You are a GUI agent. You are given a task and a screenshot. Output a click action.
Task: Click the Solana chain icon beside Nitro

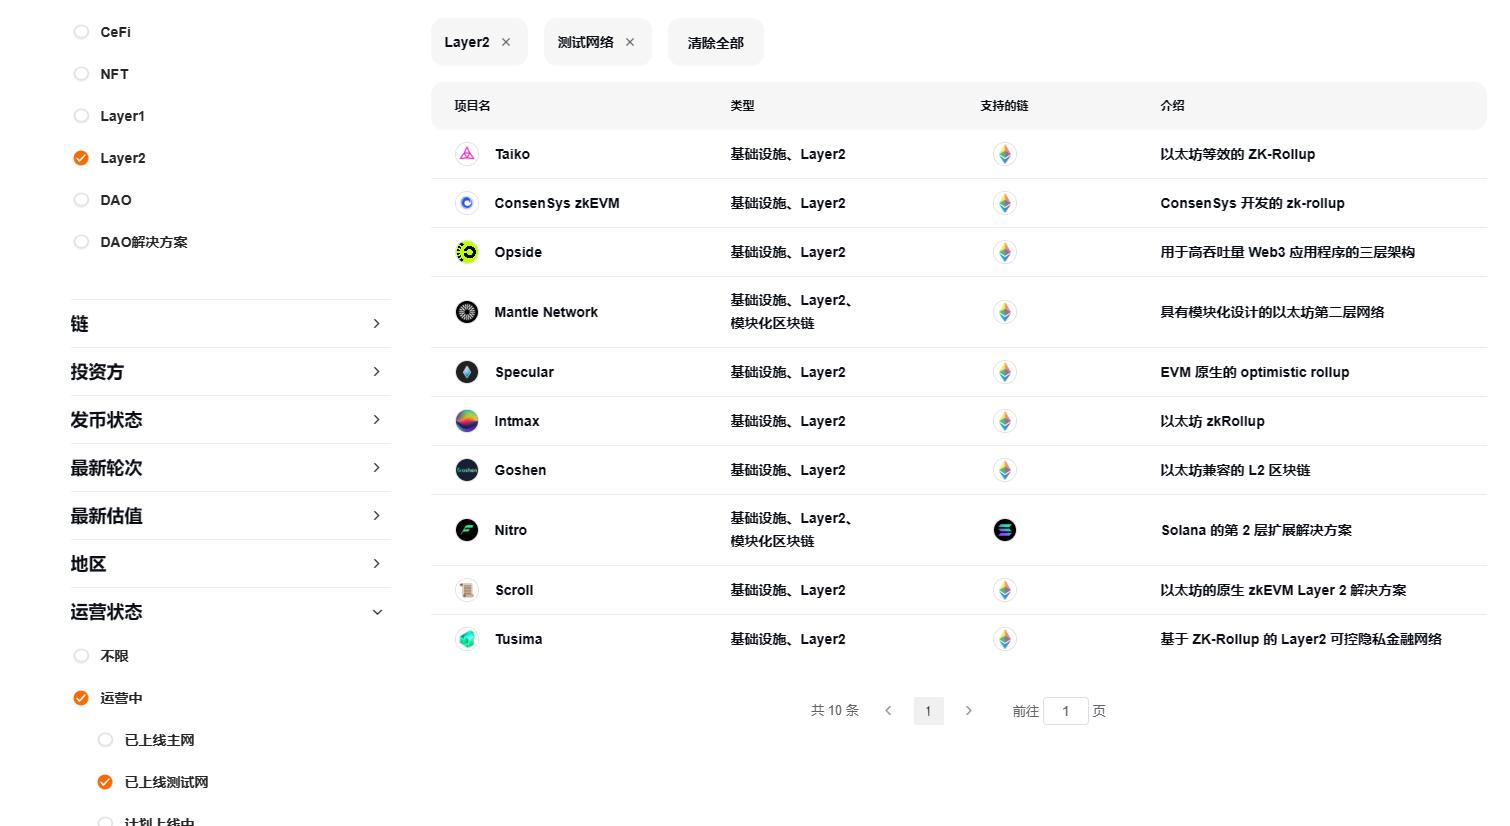click(x=1004, y=529)
